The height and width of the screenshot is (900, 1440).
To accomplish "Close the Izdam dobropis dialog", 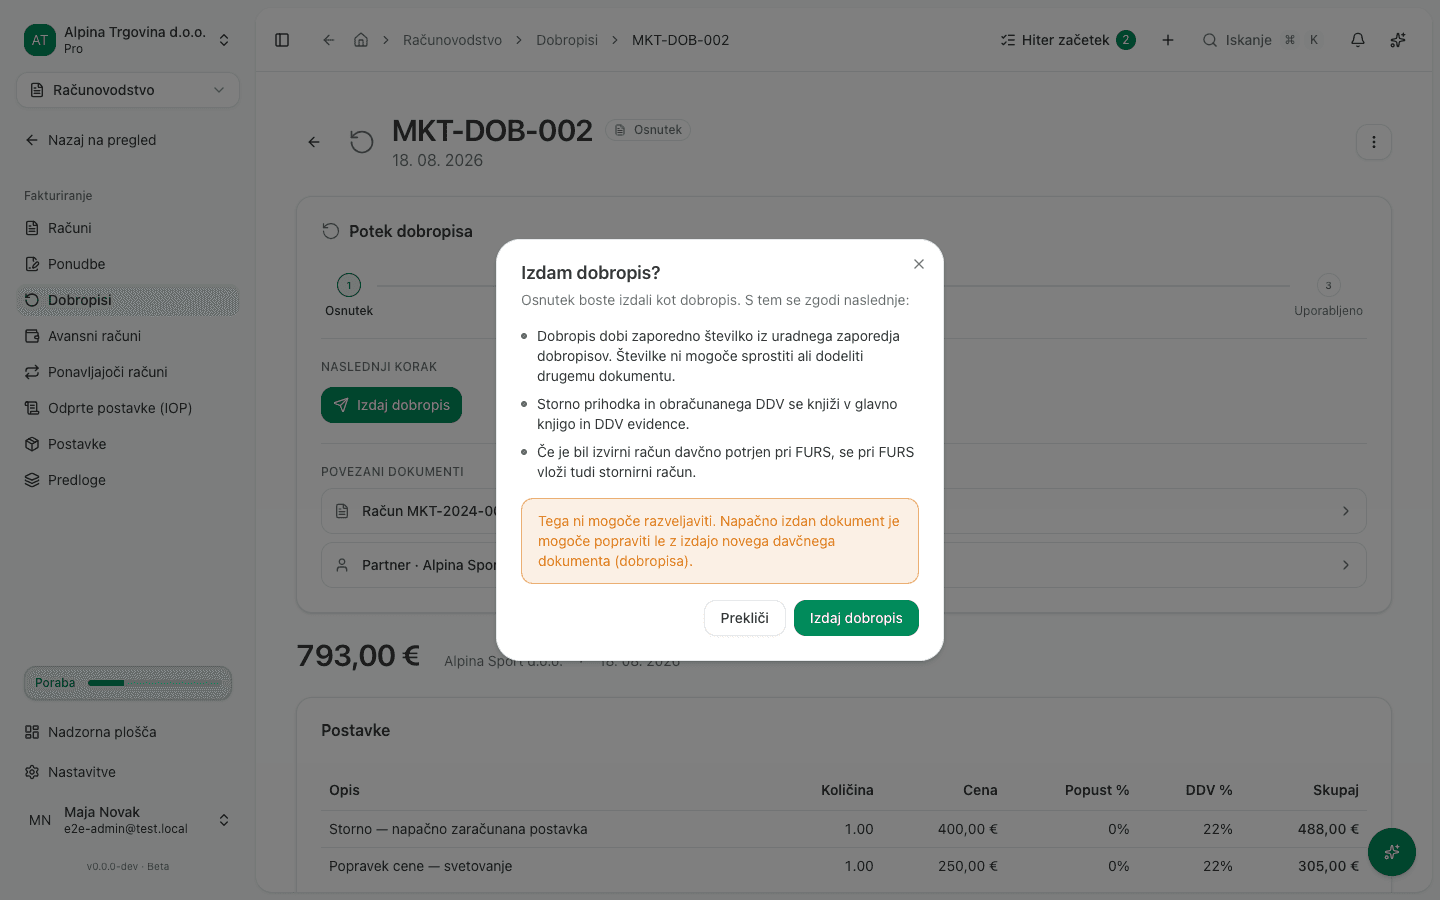I will tap(918, 264).
